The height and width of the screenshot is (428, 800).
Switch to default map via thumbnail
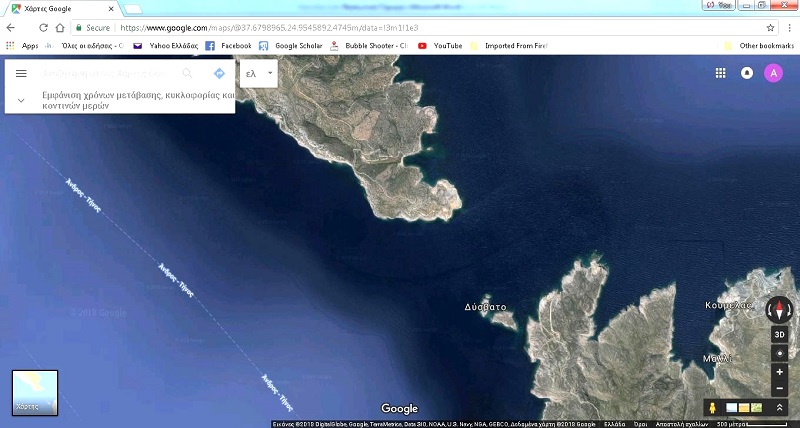tap(35, 392)
